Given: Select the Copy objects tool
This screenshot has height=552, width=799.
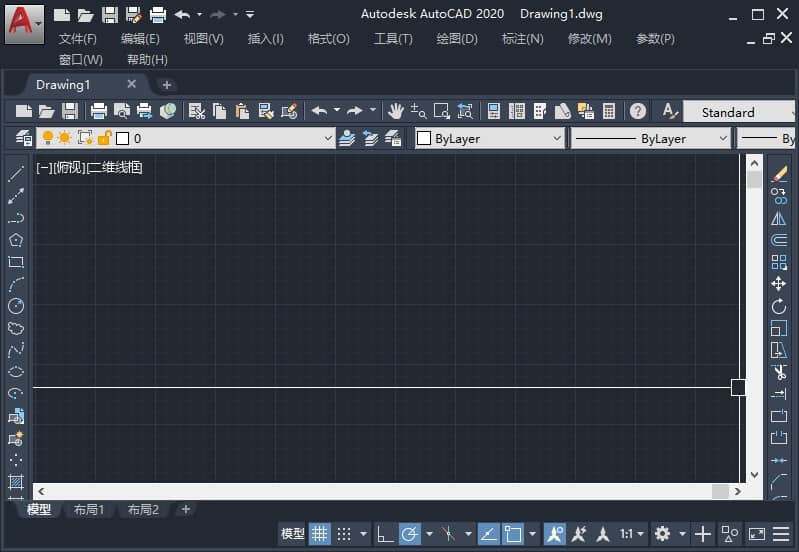Looking at the screenshot, I should pyautogui.click(x=779, y=196).
